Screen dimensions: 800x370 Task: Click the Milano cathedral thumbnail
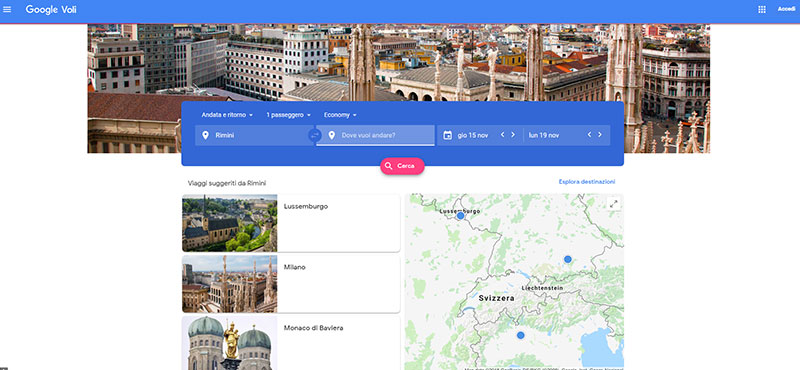(230, 284)
